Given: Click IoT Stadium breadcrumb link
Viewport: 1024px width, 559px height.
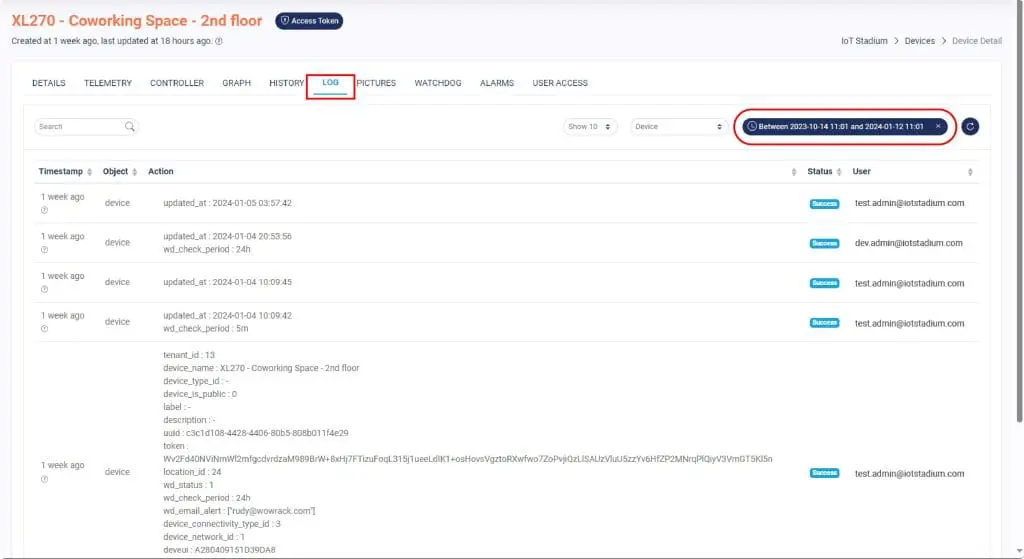Looking at the screenshot, I should coord(864,41).
